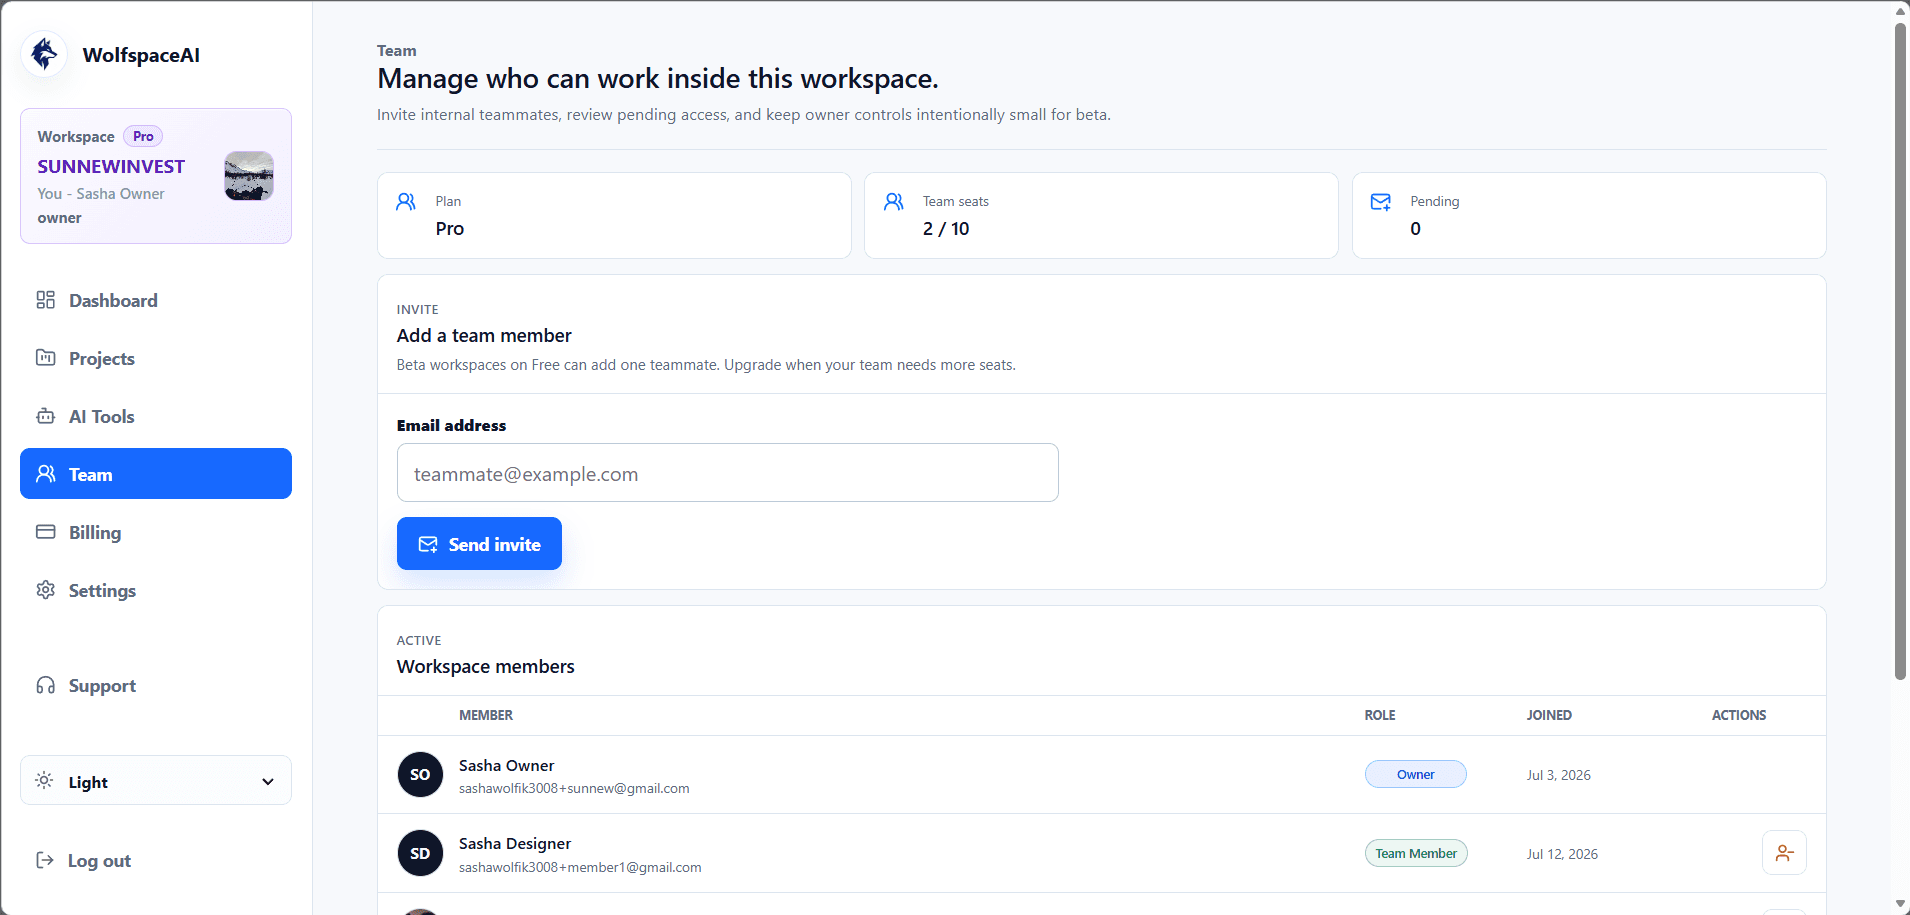1910x915 pixels.
Task: Remove Sasha Designer from the workspace
Action: click(1784, 853)
